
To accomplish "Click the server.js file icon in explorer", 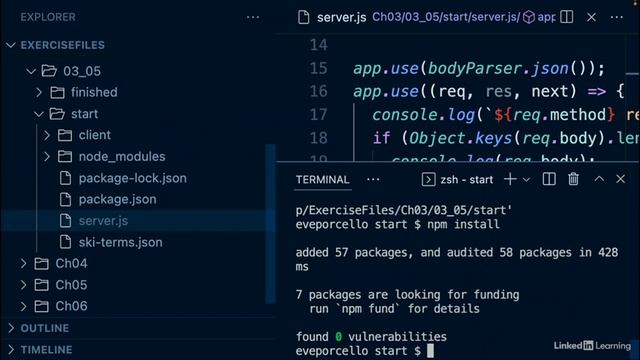I will click(65, 221).
